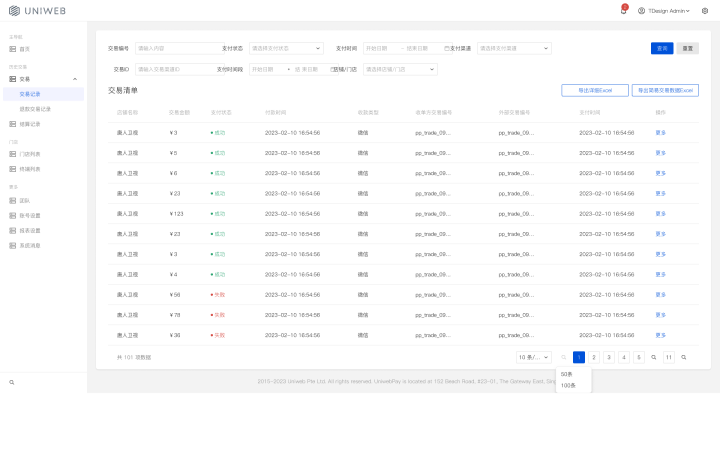The height and width of the screenshot is (451, 720).
Task: Jump to last page 11
Action: point(669,357)
